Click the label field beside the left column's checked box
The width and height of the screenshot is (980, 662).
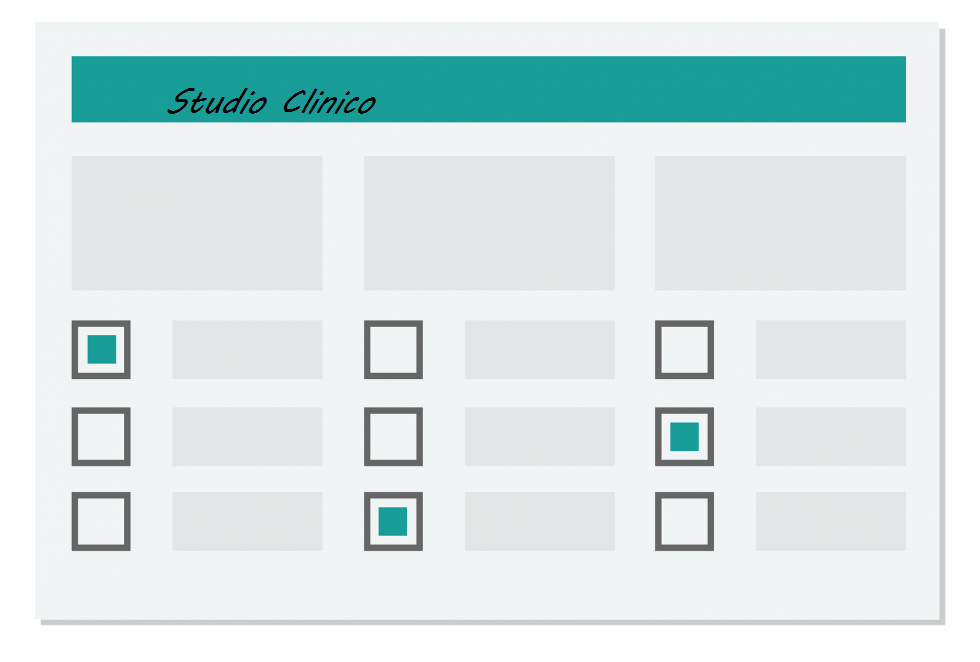248,349
